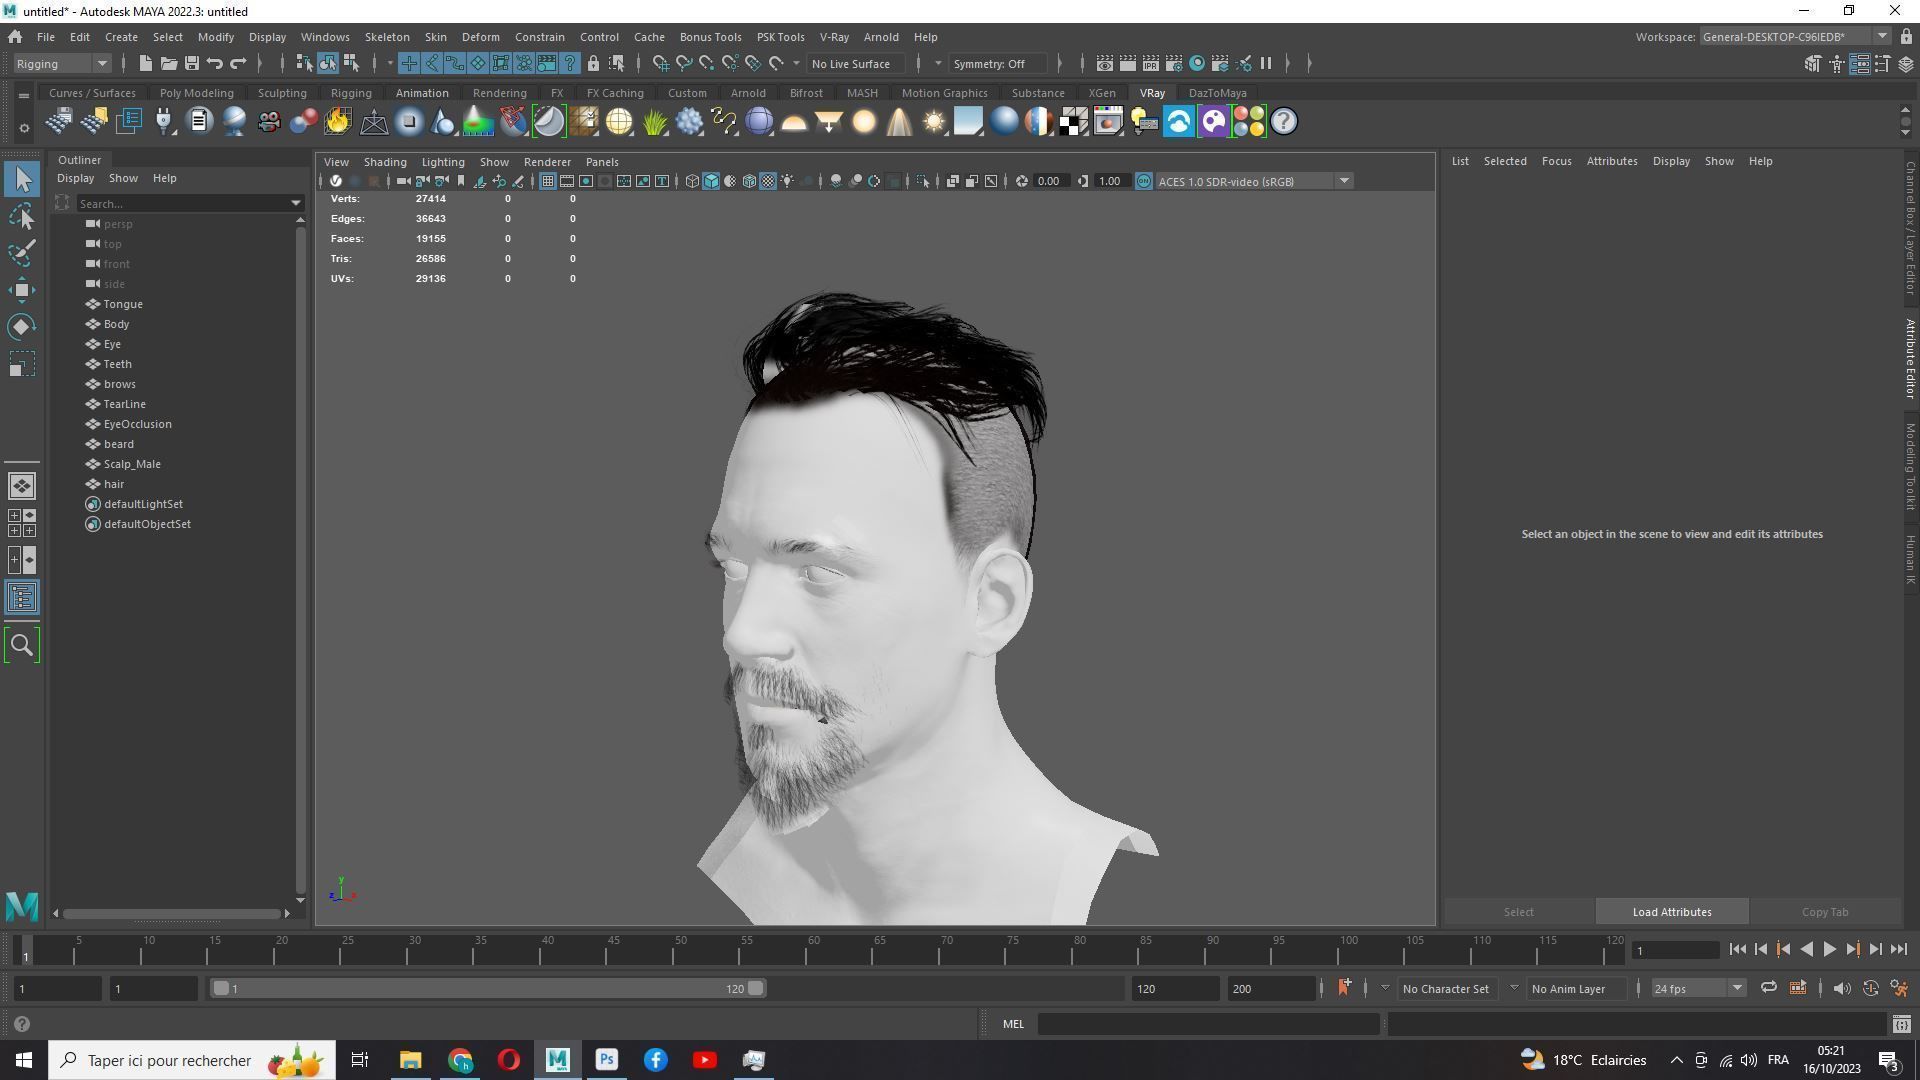This screenshot has height=1080, width=1920.
Task: Select the arrow Select tool
Action: pyautogui.click(x=22, y=180)
